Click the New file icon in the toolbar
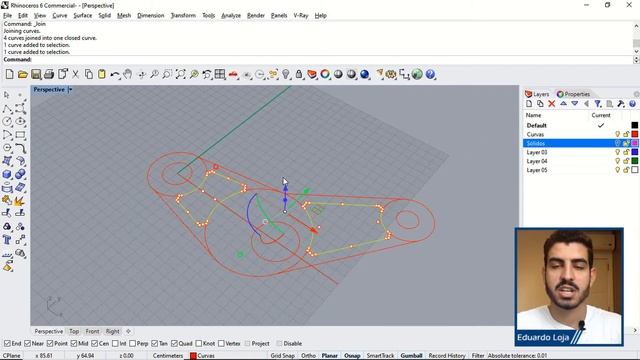The height and width of the screenshot is (360, 640). tap(9, 74)
